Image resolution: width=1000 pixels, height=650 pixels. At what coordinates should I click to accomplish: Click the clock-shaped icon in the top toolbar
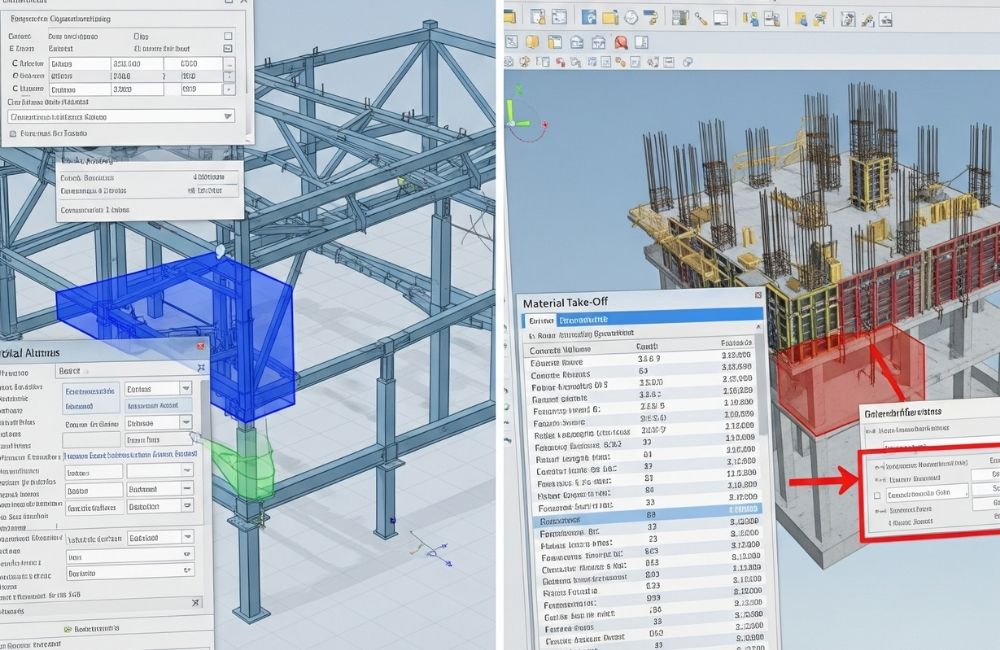(632, 16)
